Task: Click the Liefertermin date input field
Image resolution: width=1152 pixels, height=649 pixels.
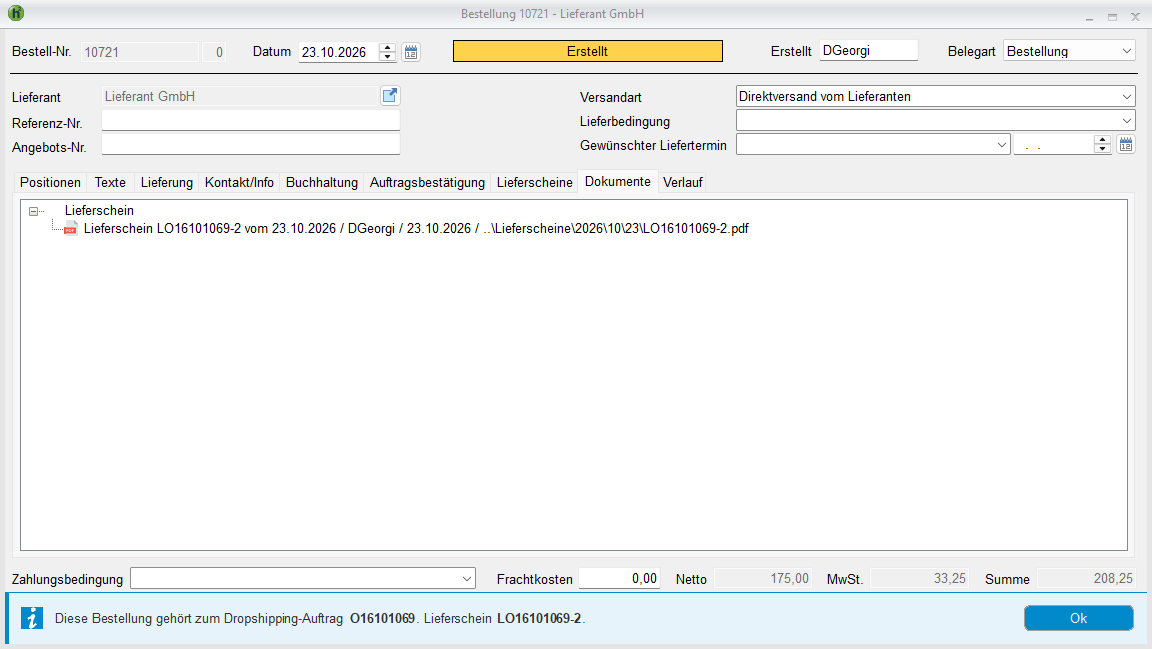Action: click(x=1054, y=145)
